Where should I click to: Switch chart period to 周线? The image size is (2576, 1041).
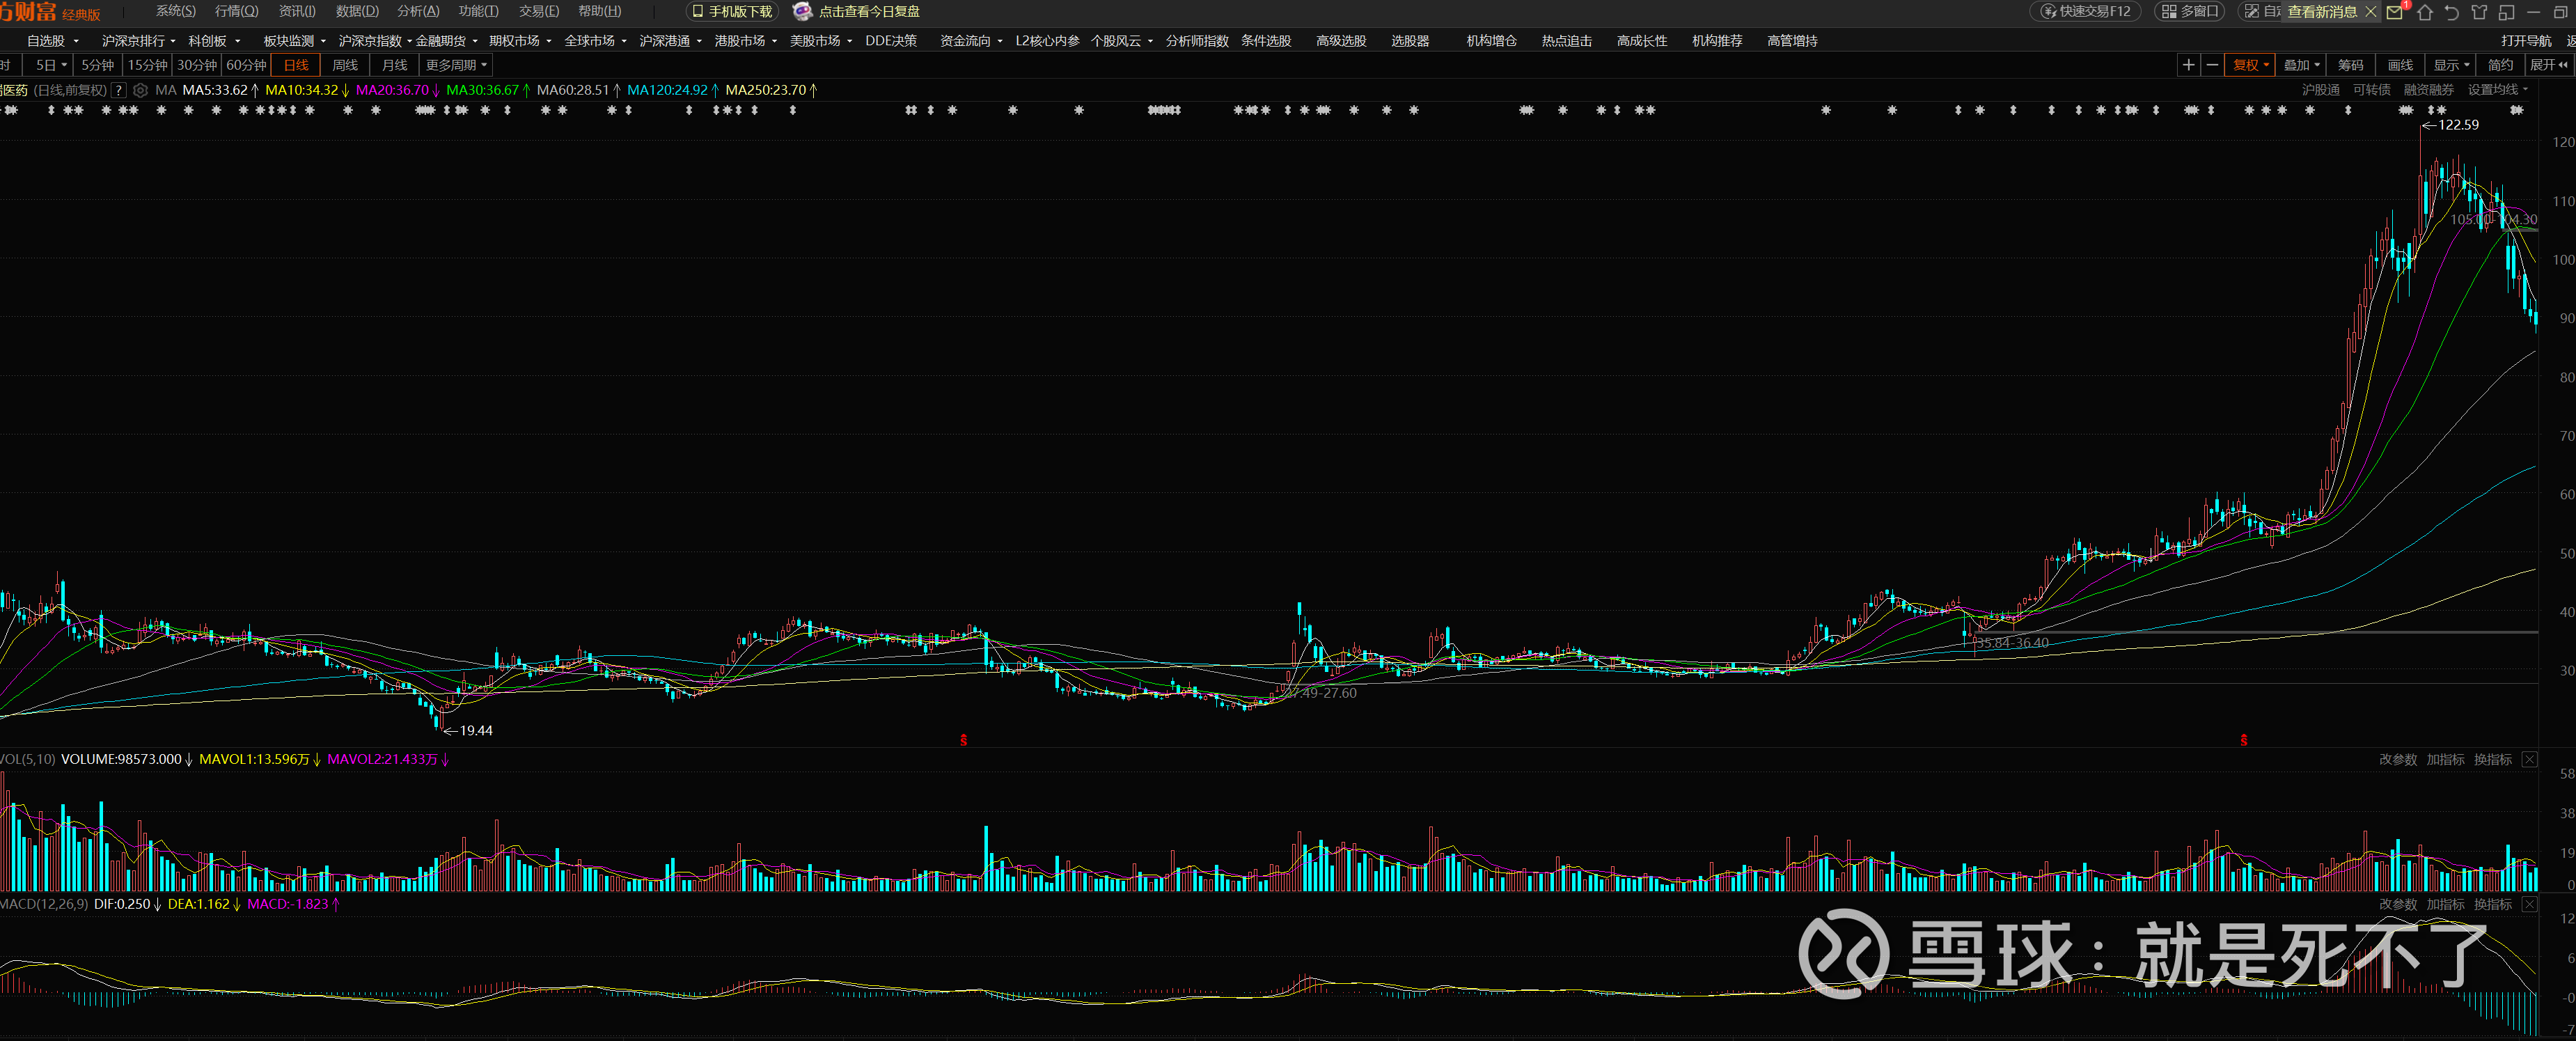click(345, 65)
